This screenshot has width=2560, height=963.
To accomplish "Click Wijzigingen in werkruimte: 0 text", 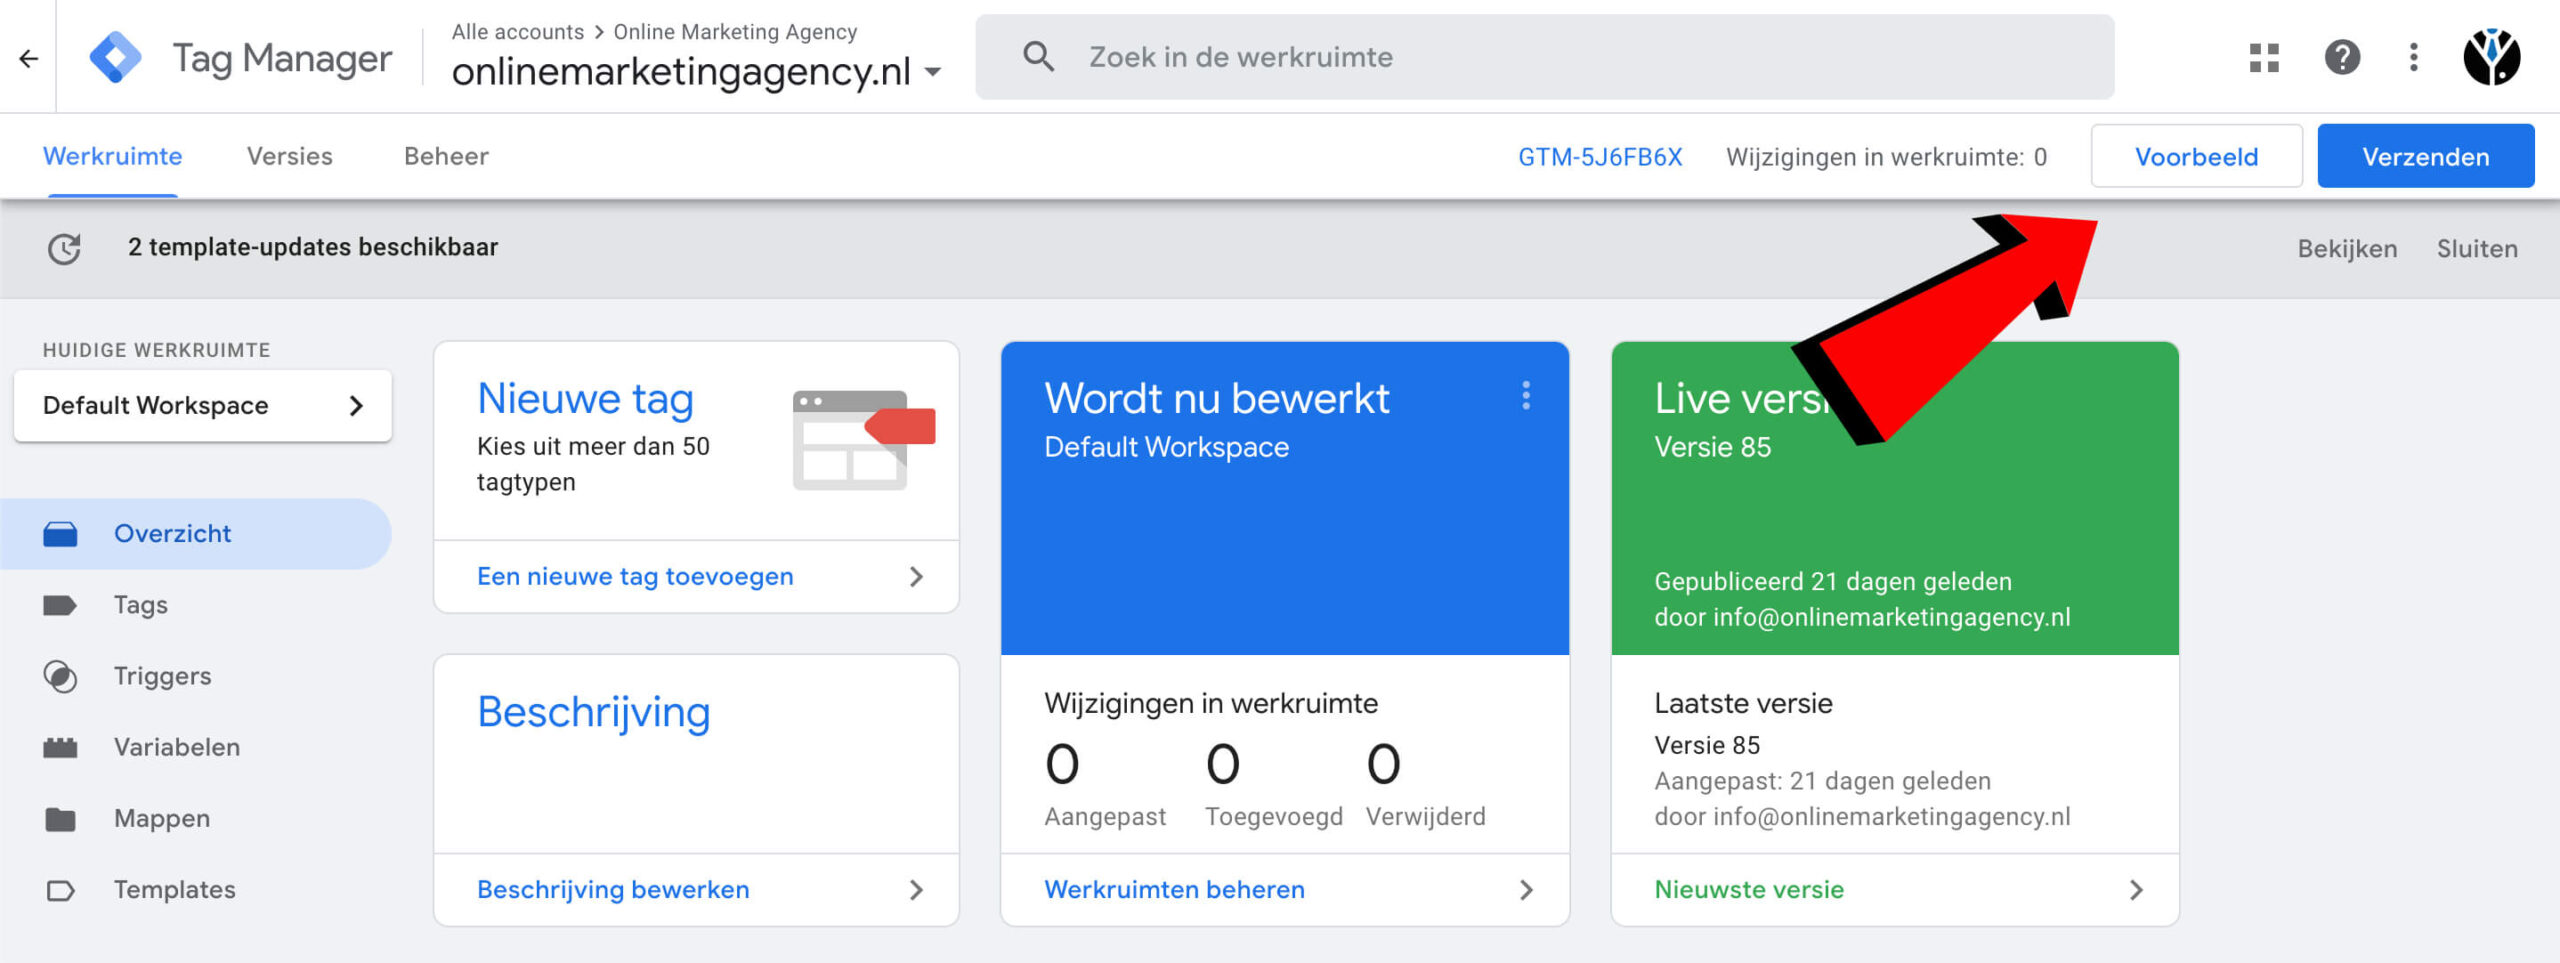I will click(1886, 157).
